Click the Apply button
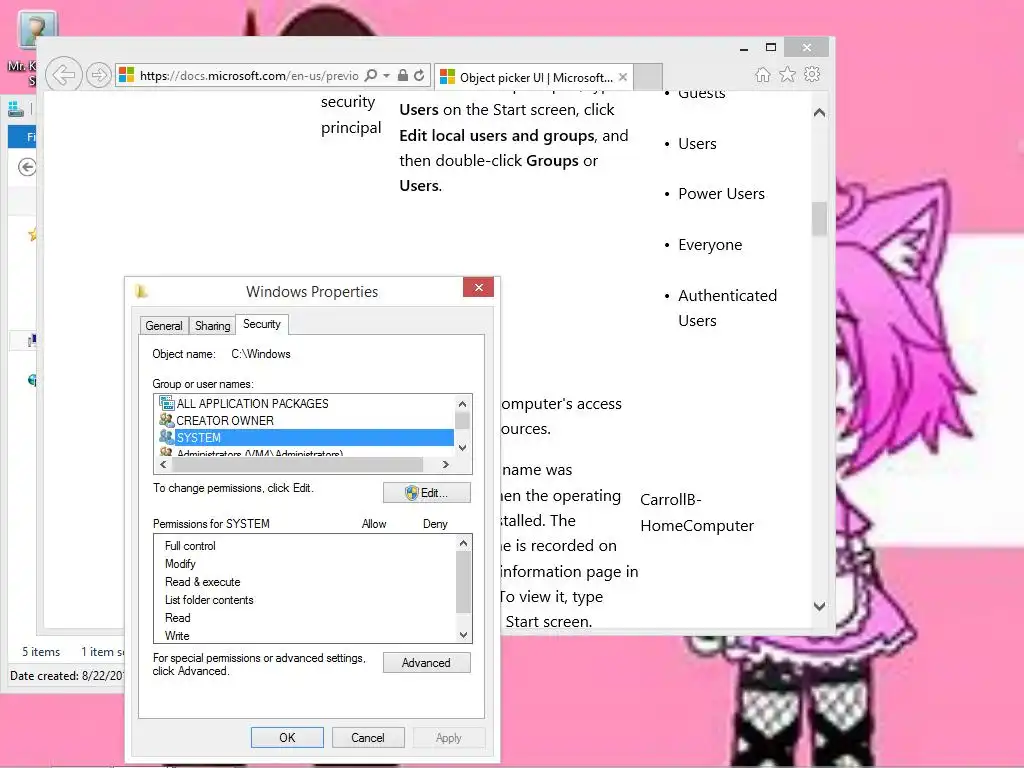The image size is (1024, 768). click(449, 737)
